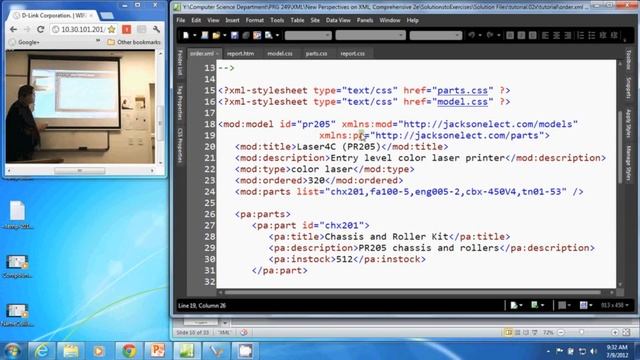Switch to the model.css tab

coord(280,53)
